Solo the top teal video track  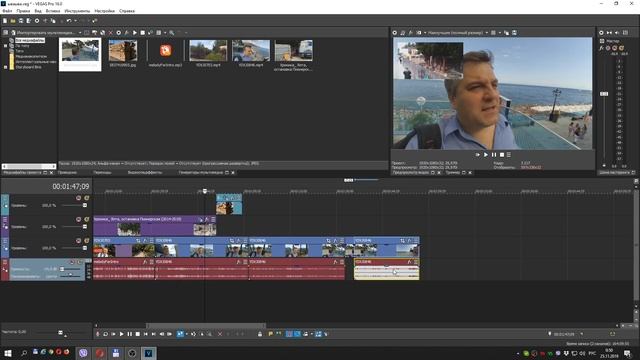[87, 198]
